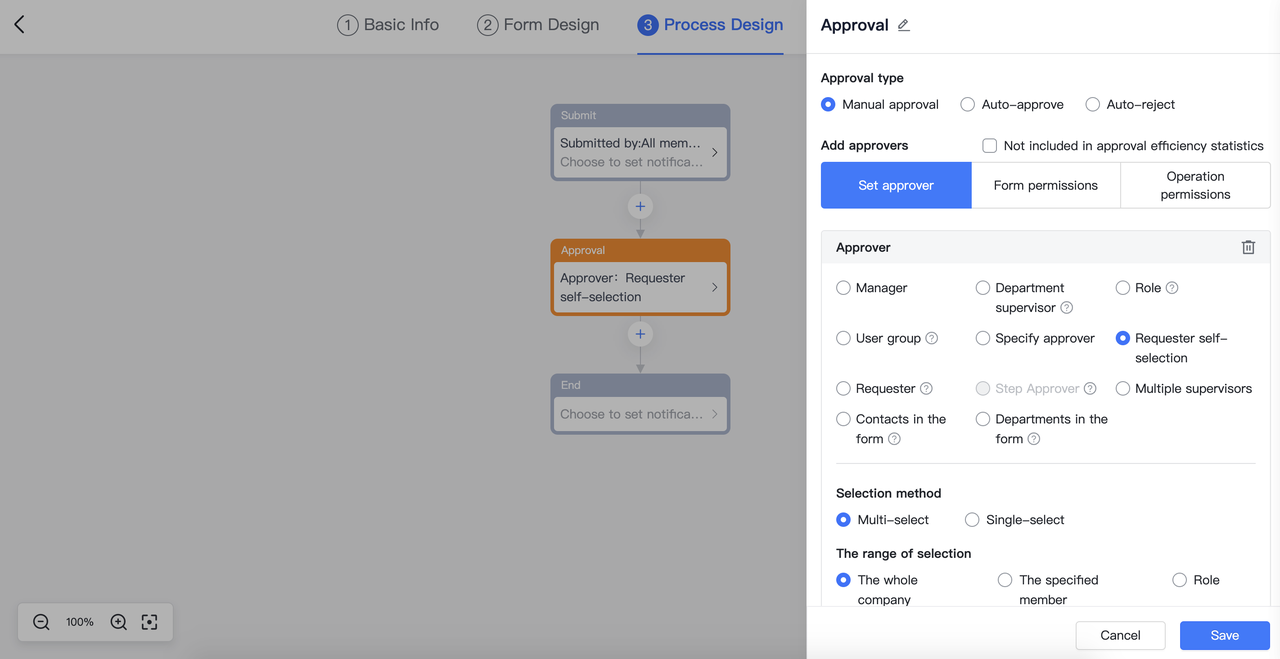Enable Not included in approval efficiency statistics
The width and height of the screenshot is (1280, 659).
point(989,146)
